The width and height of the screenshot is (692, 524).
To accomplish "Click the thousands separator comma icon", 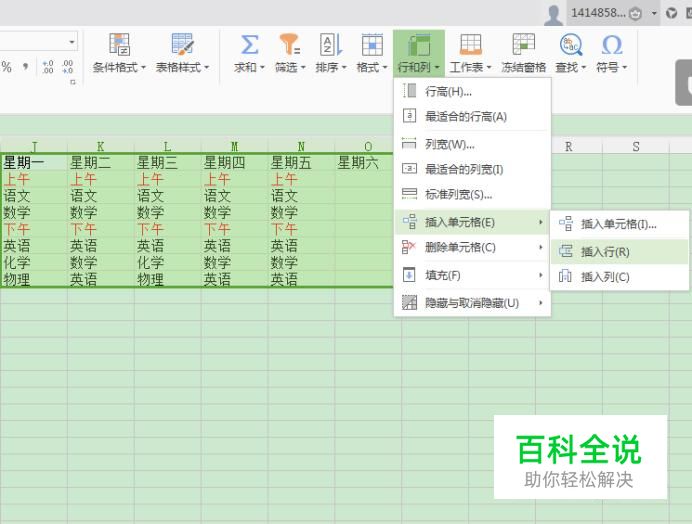I will 26,66.
